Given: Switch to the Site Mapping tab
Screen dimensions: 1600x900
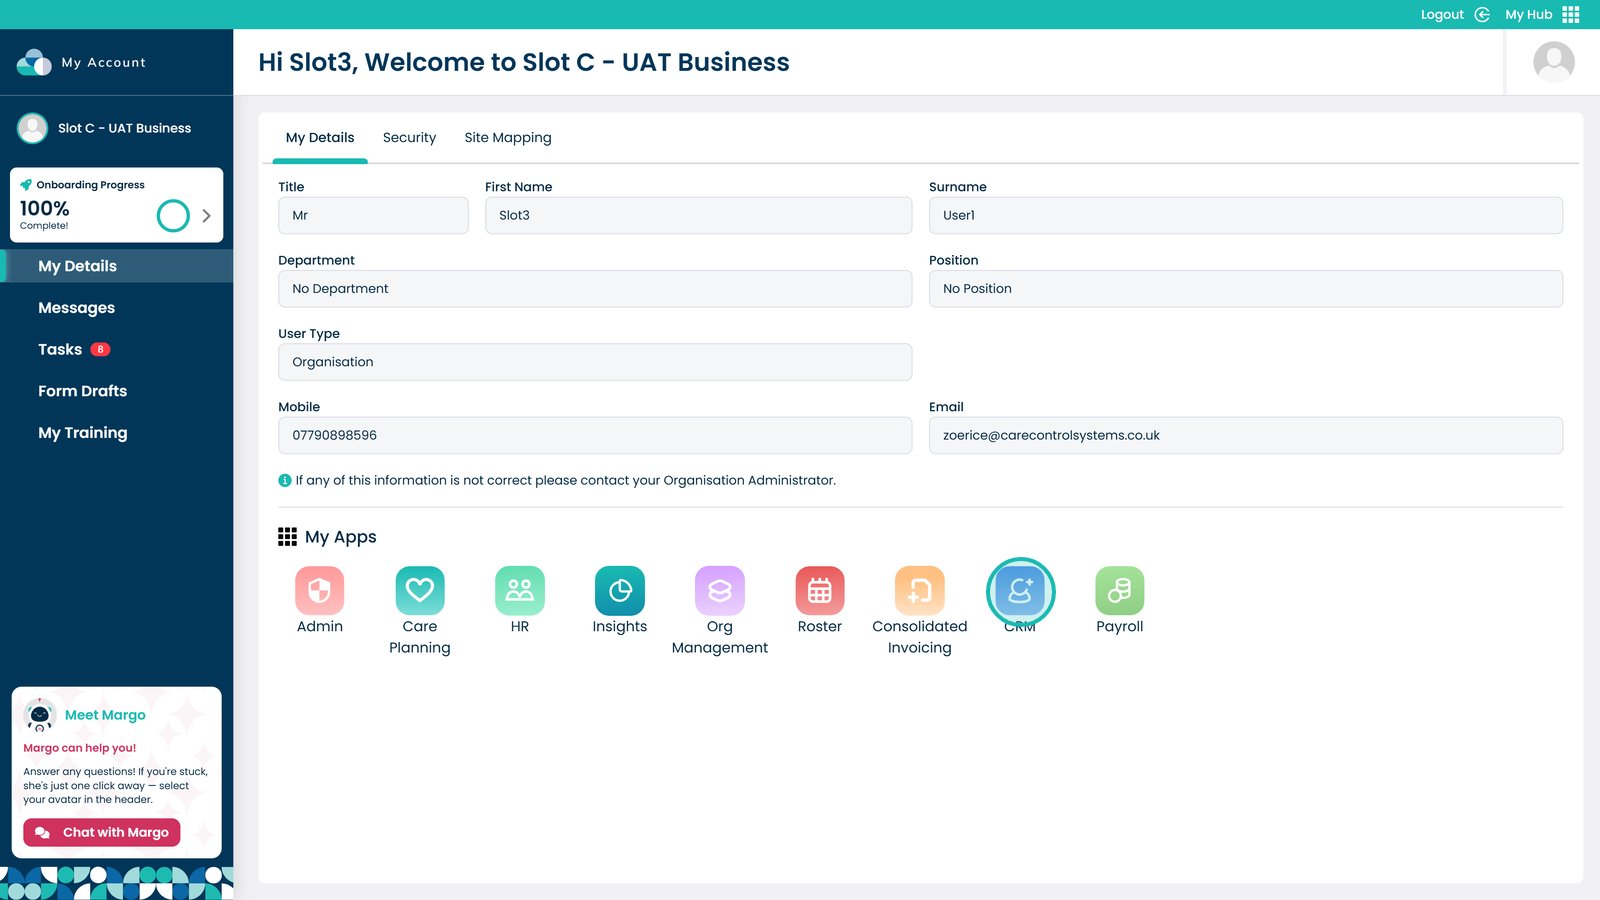Looking at the screenshot, I should 507,138.
